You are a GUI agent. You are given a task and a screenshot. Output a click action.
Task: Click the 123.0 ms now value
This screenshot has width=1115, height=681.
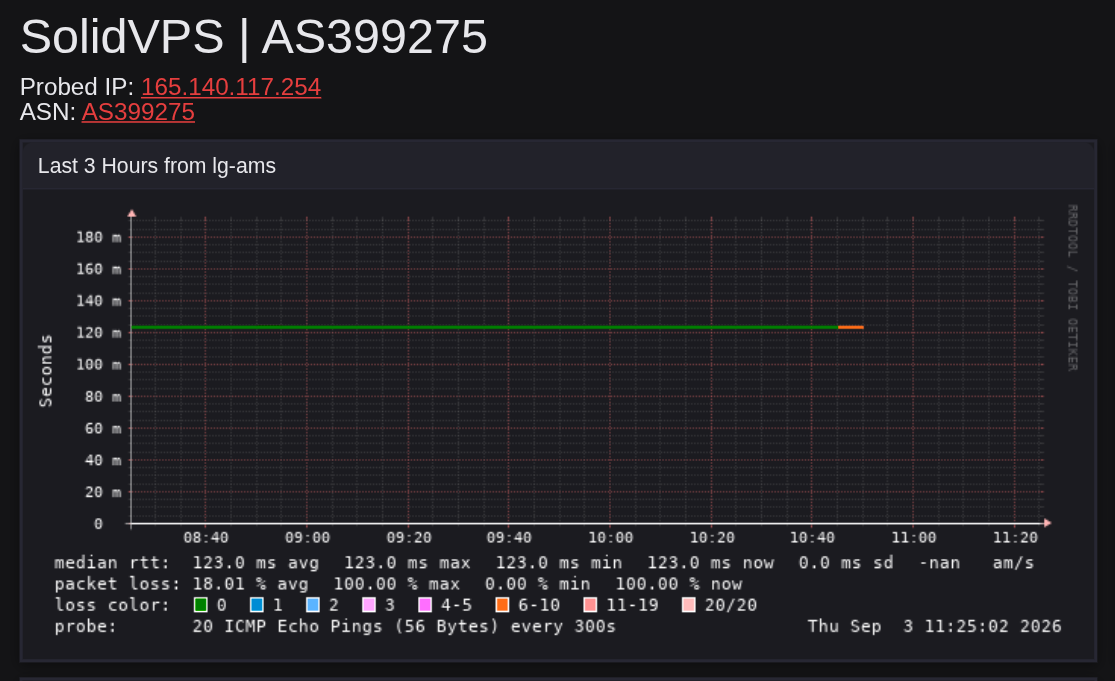710,563
